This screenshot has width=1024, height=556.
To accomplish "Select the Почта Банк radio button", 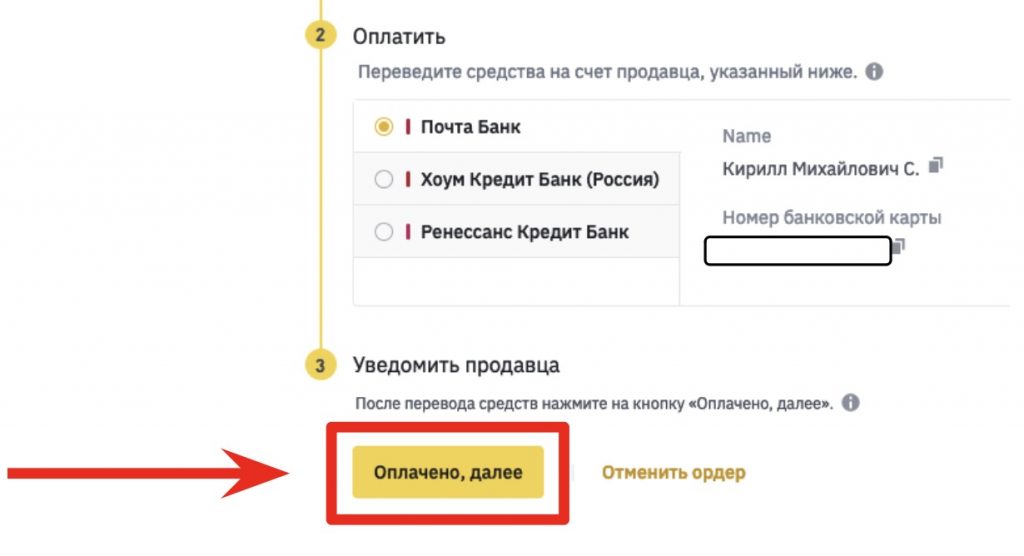I will (384, 127).
